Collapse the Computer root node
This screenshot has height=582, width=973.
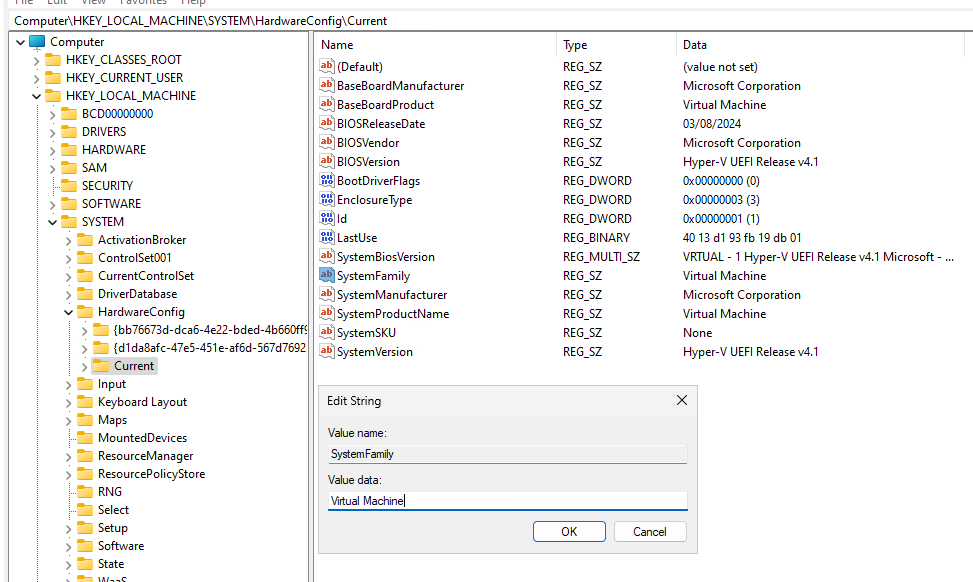(x=20, y=42)
